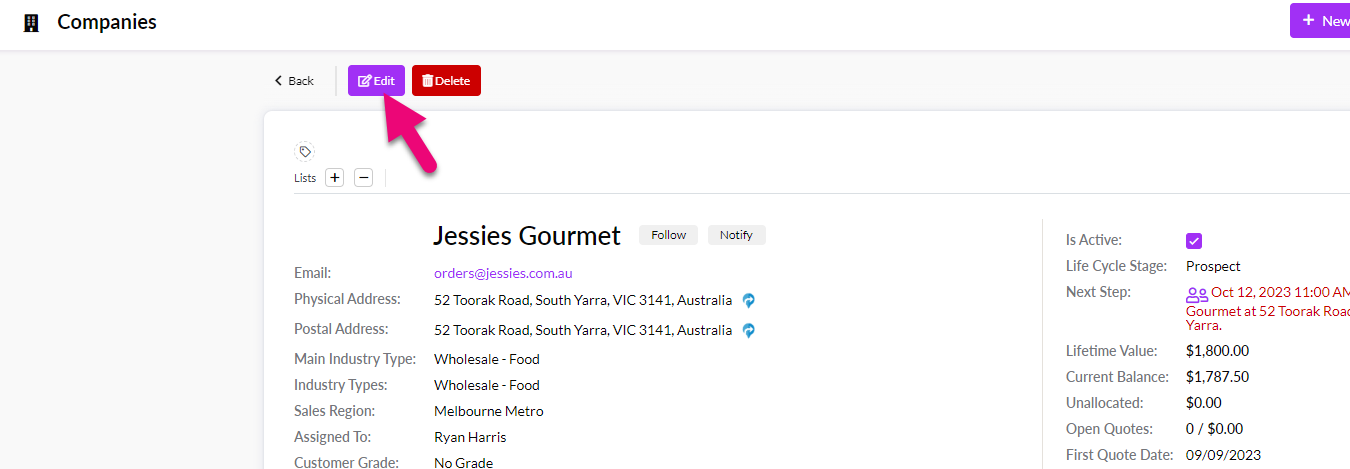Add to a list with plus icon
Screen dimensions: 1350x469
pos(335,178)
